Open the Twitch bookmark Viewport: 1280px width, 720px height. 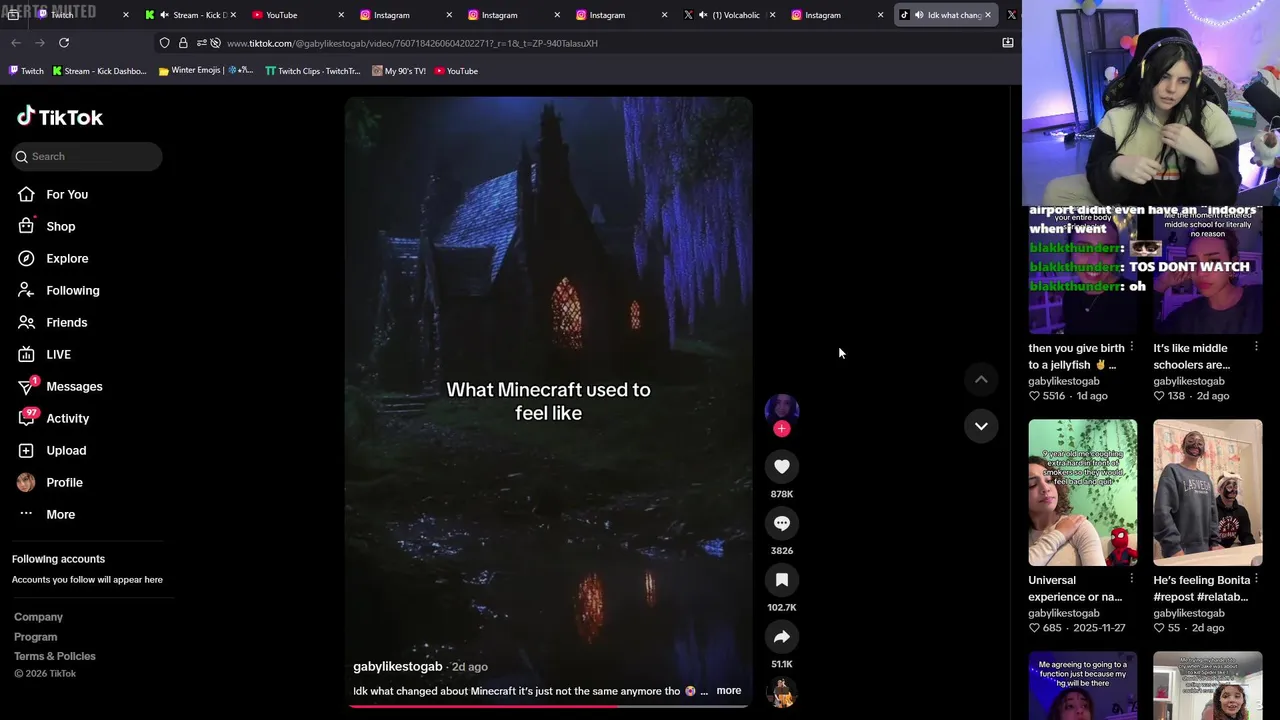point(26,71)
